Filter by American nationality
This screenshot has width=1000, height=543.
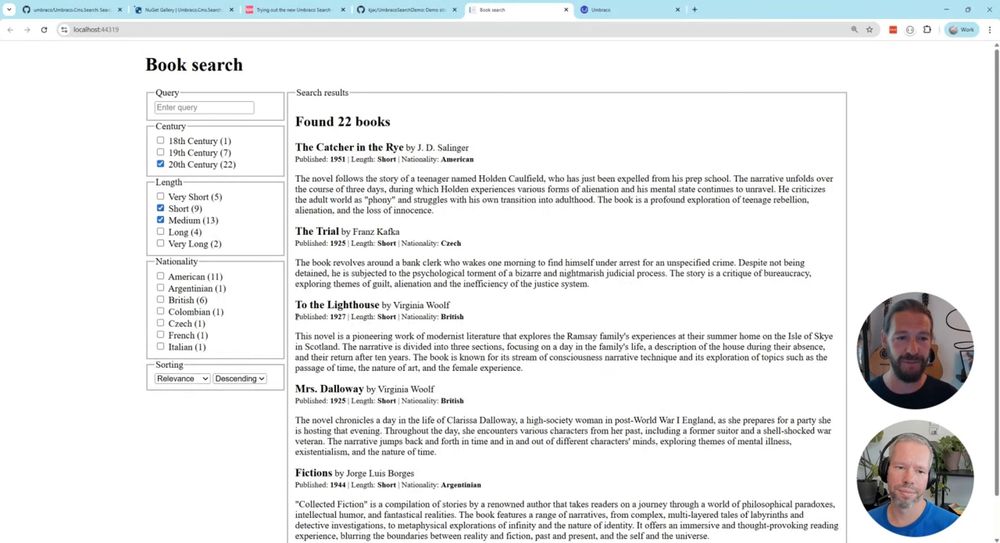click(160, 276)
